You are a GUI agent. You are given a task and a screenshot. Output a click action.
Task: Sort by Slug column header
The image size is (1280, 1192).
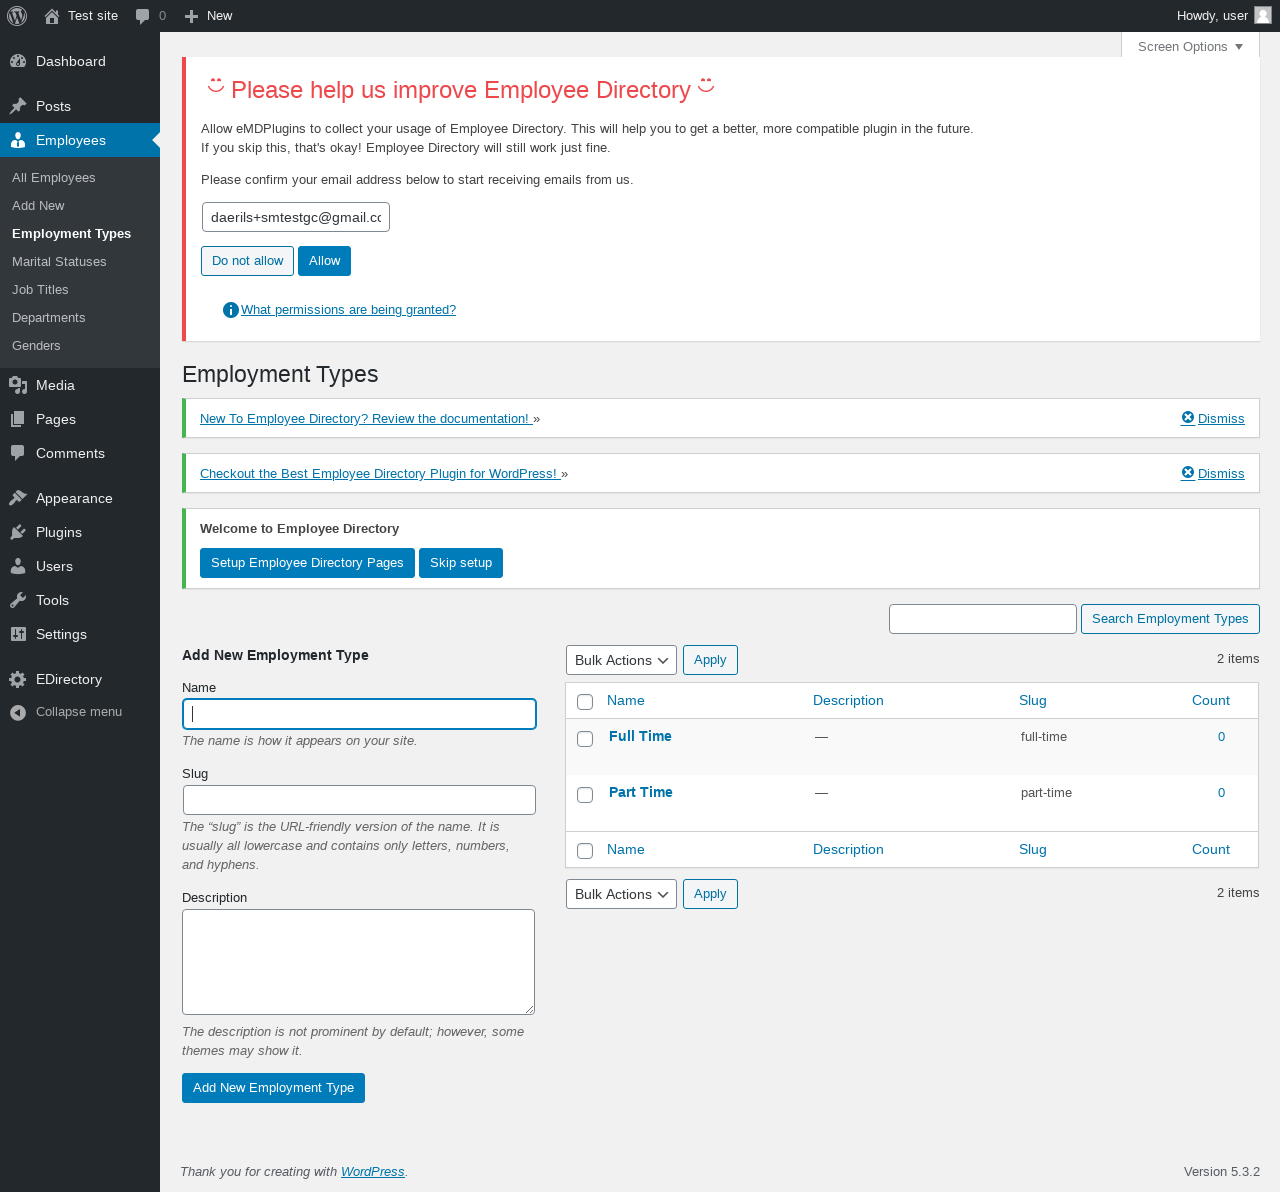[x=1033, y=701]
